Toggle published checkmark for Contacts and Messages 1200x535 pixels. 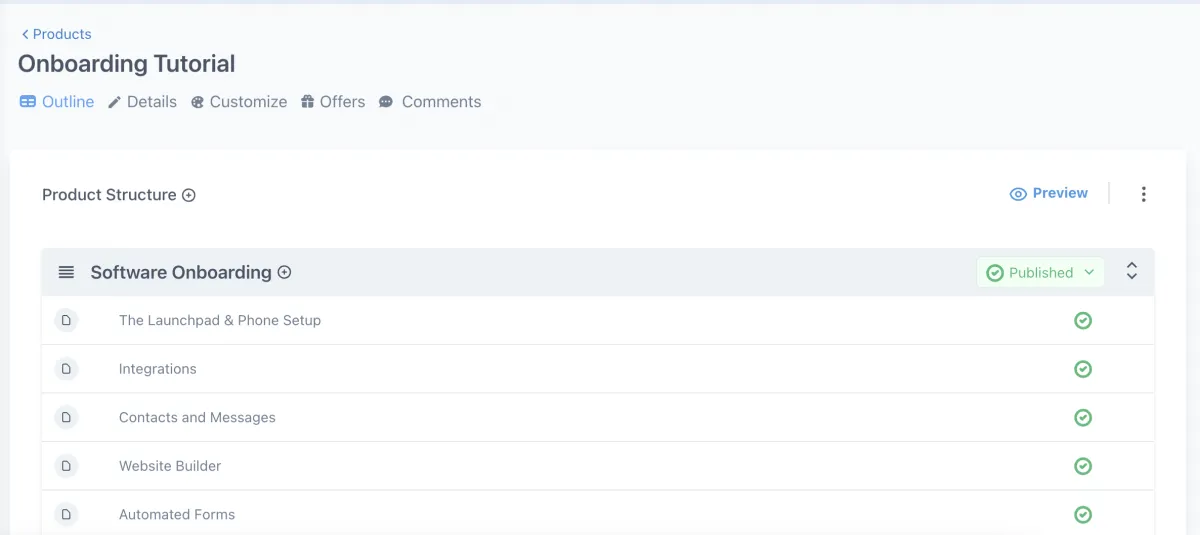(x=1082, y=417)
